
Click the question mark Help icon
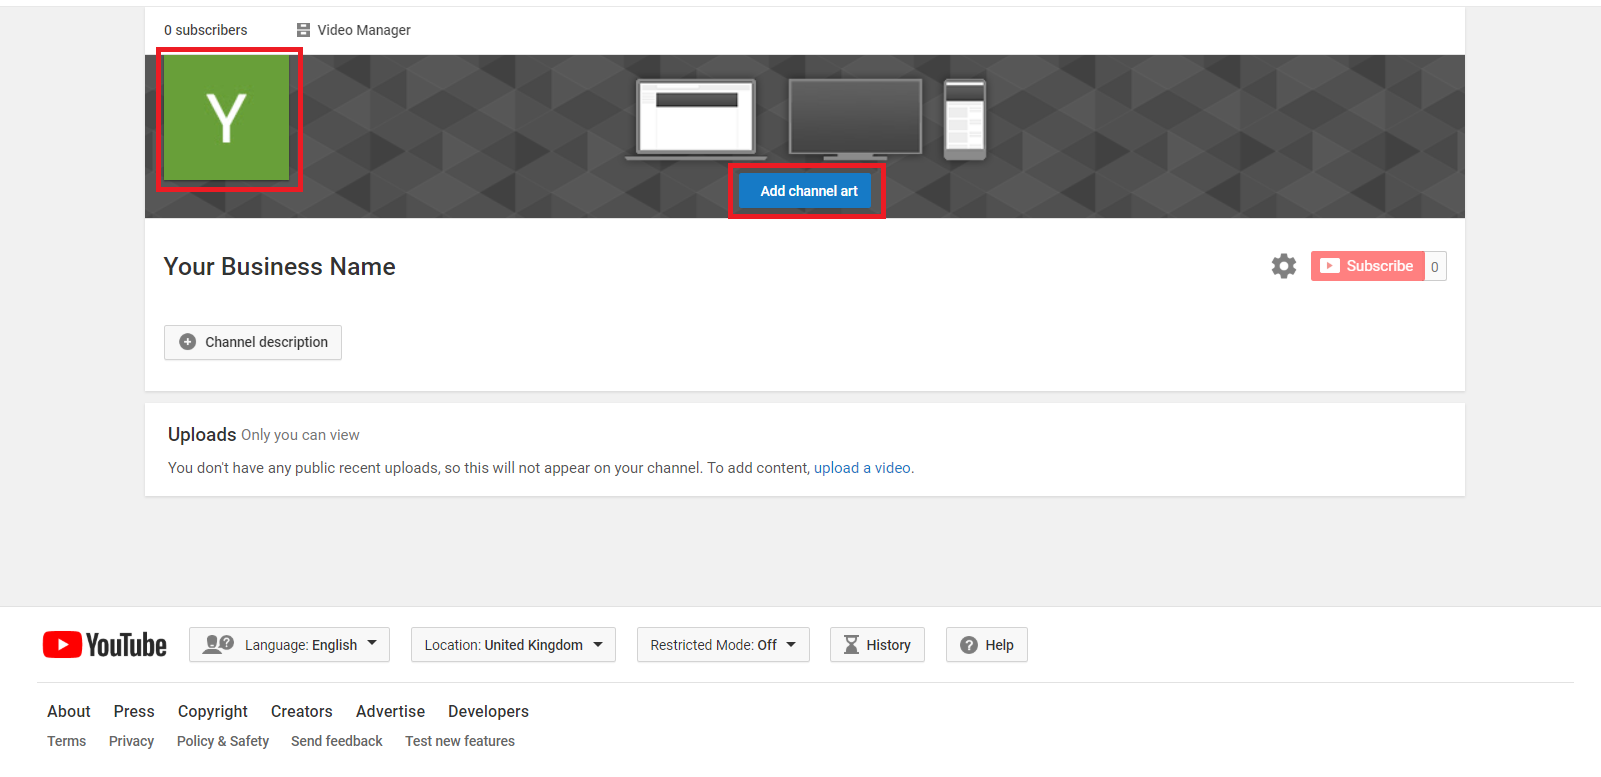(968, 645)
